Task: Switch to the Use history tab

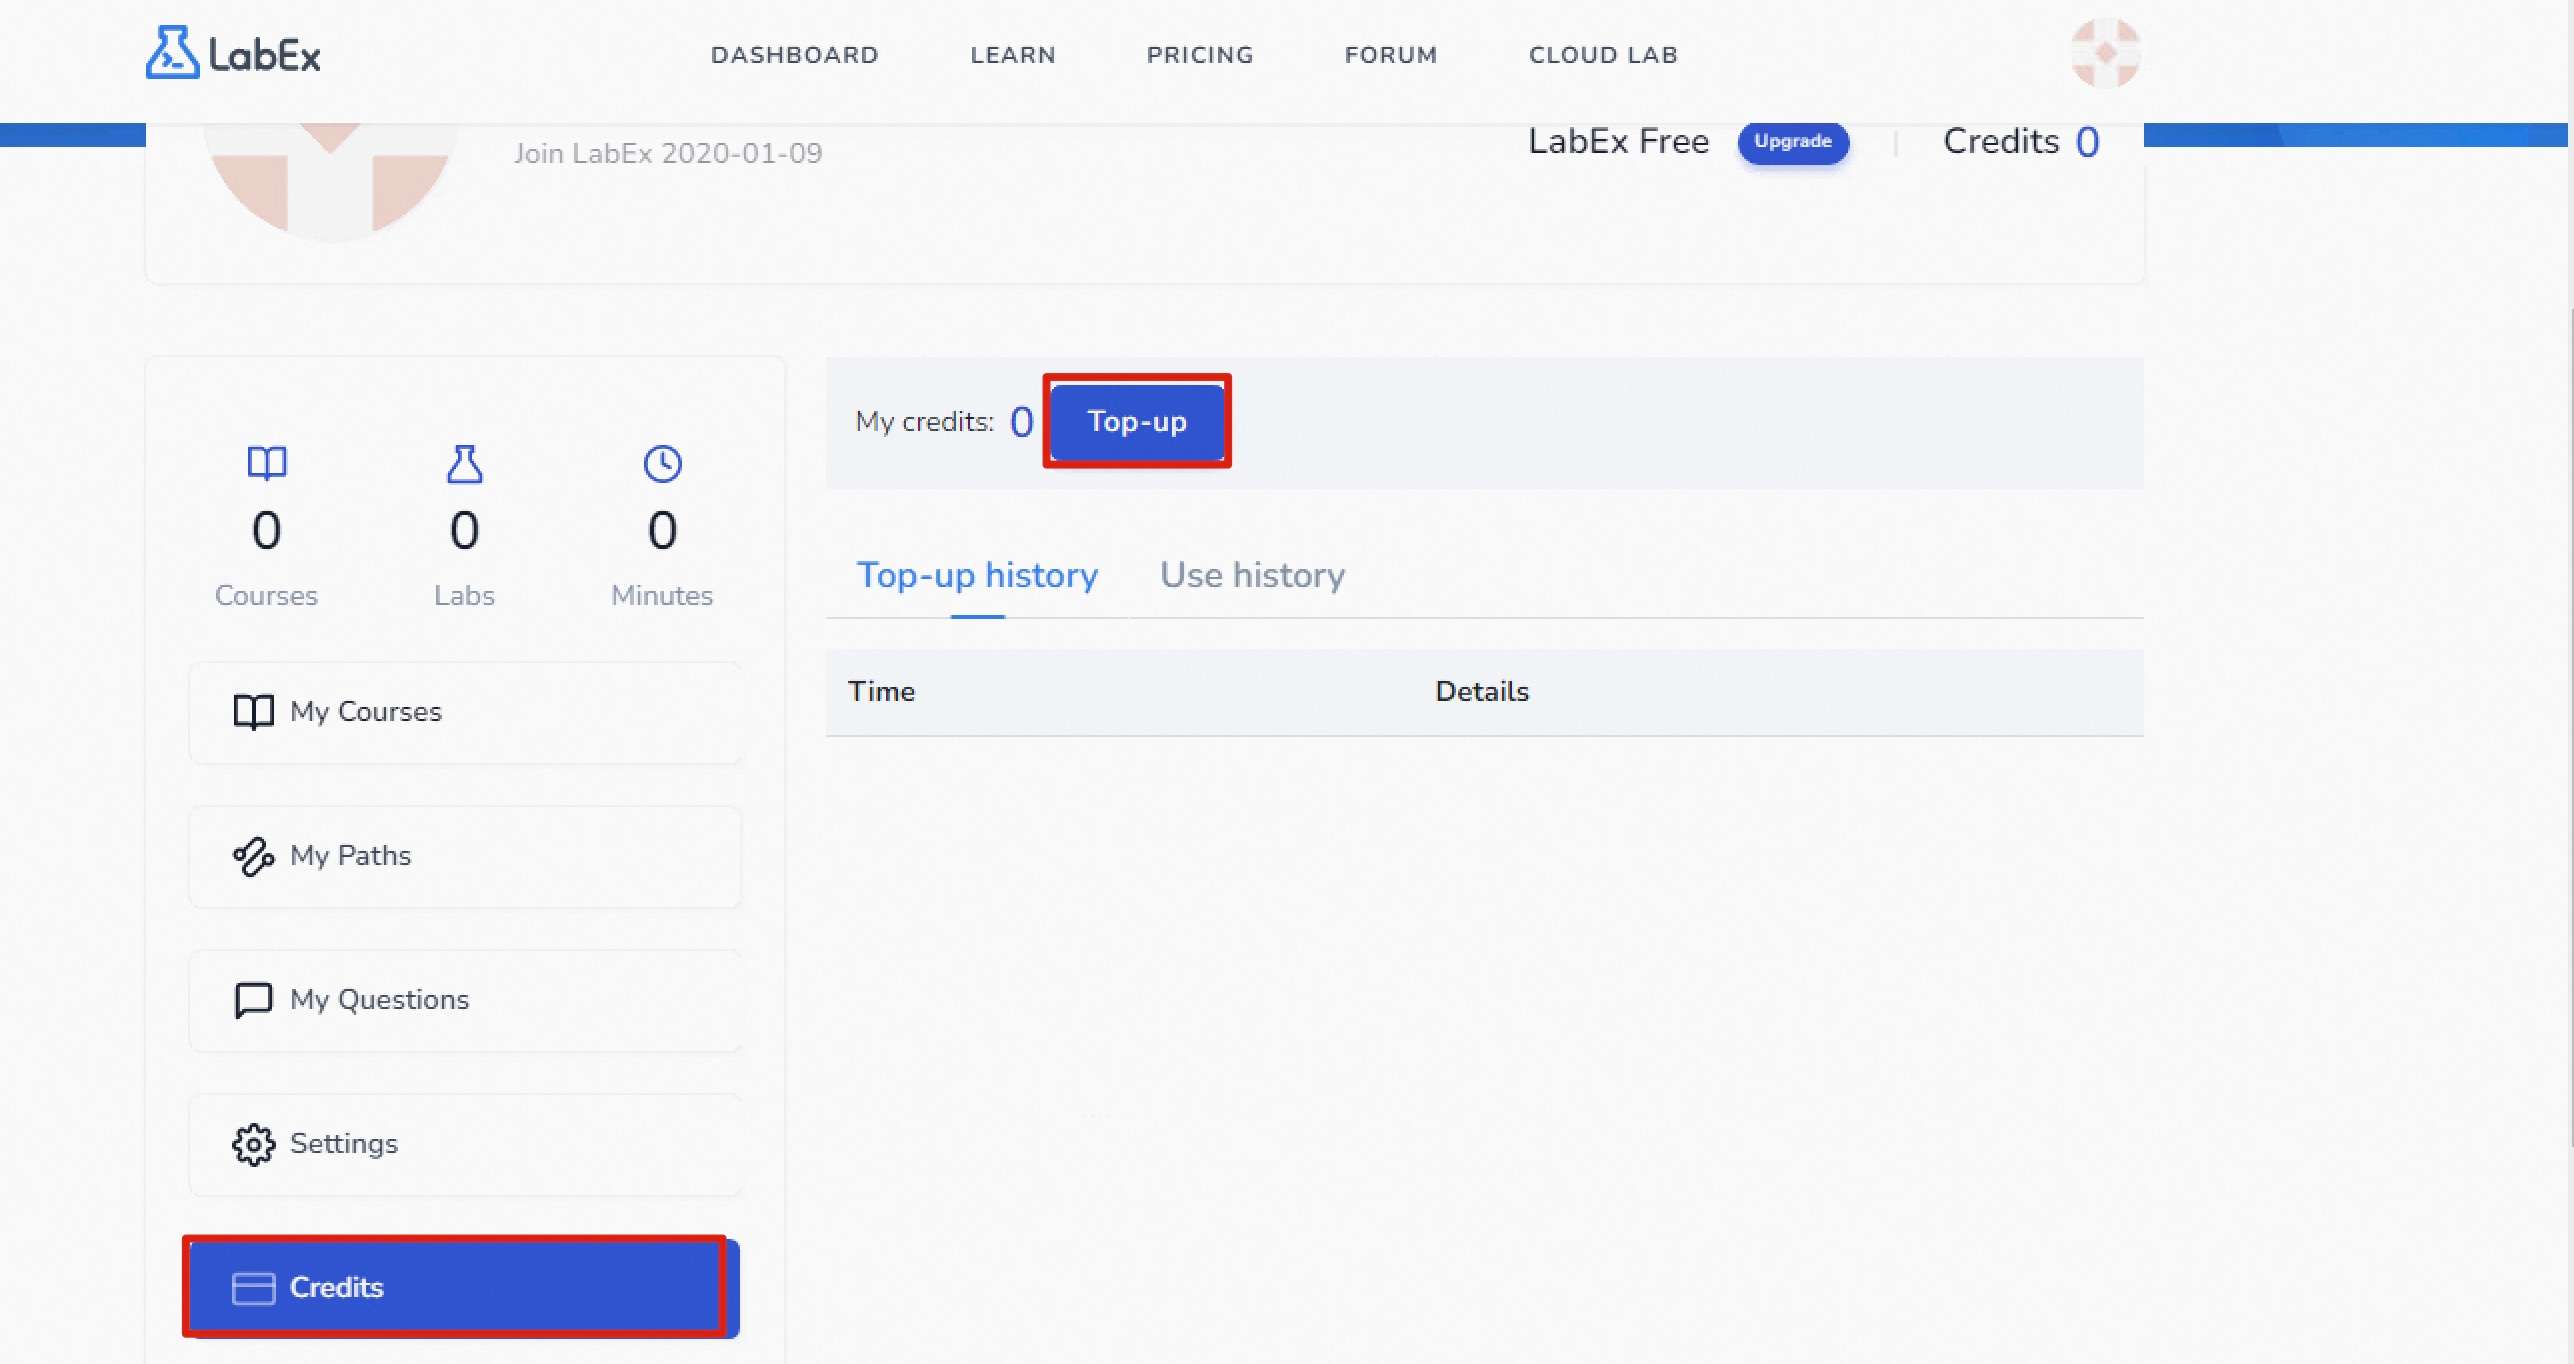Action: (1252, 575)
